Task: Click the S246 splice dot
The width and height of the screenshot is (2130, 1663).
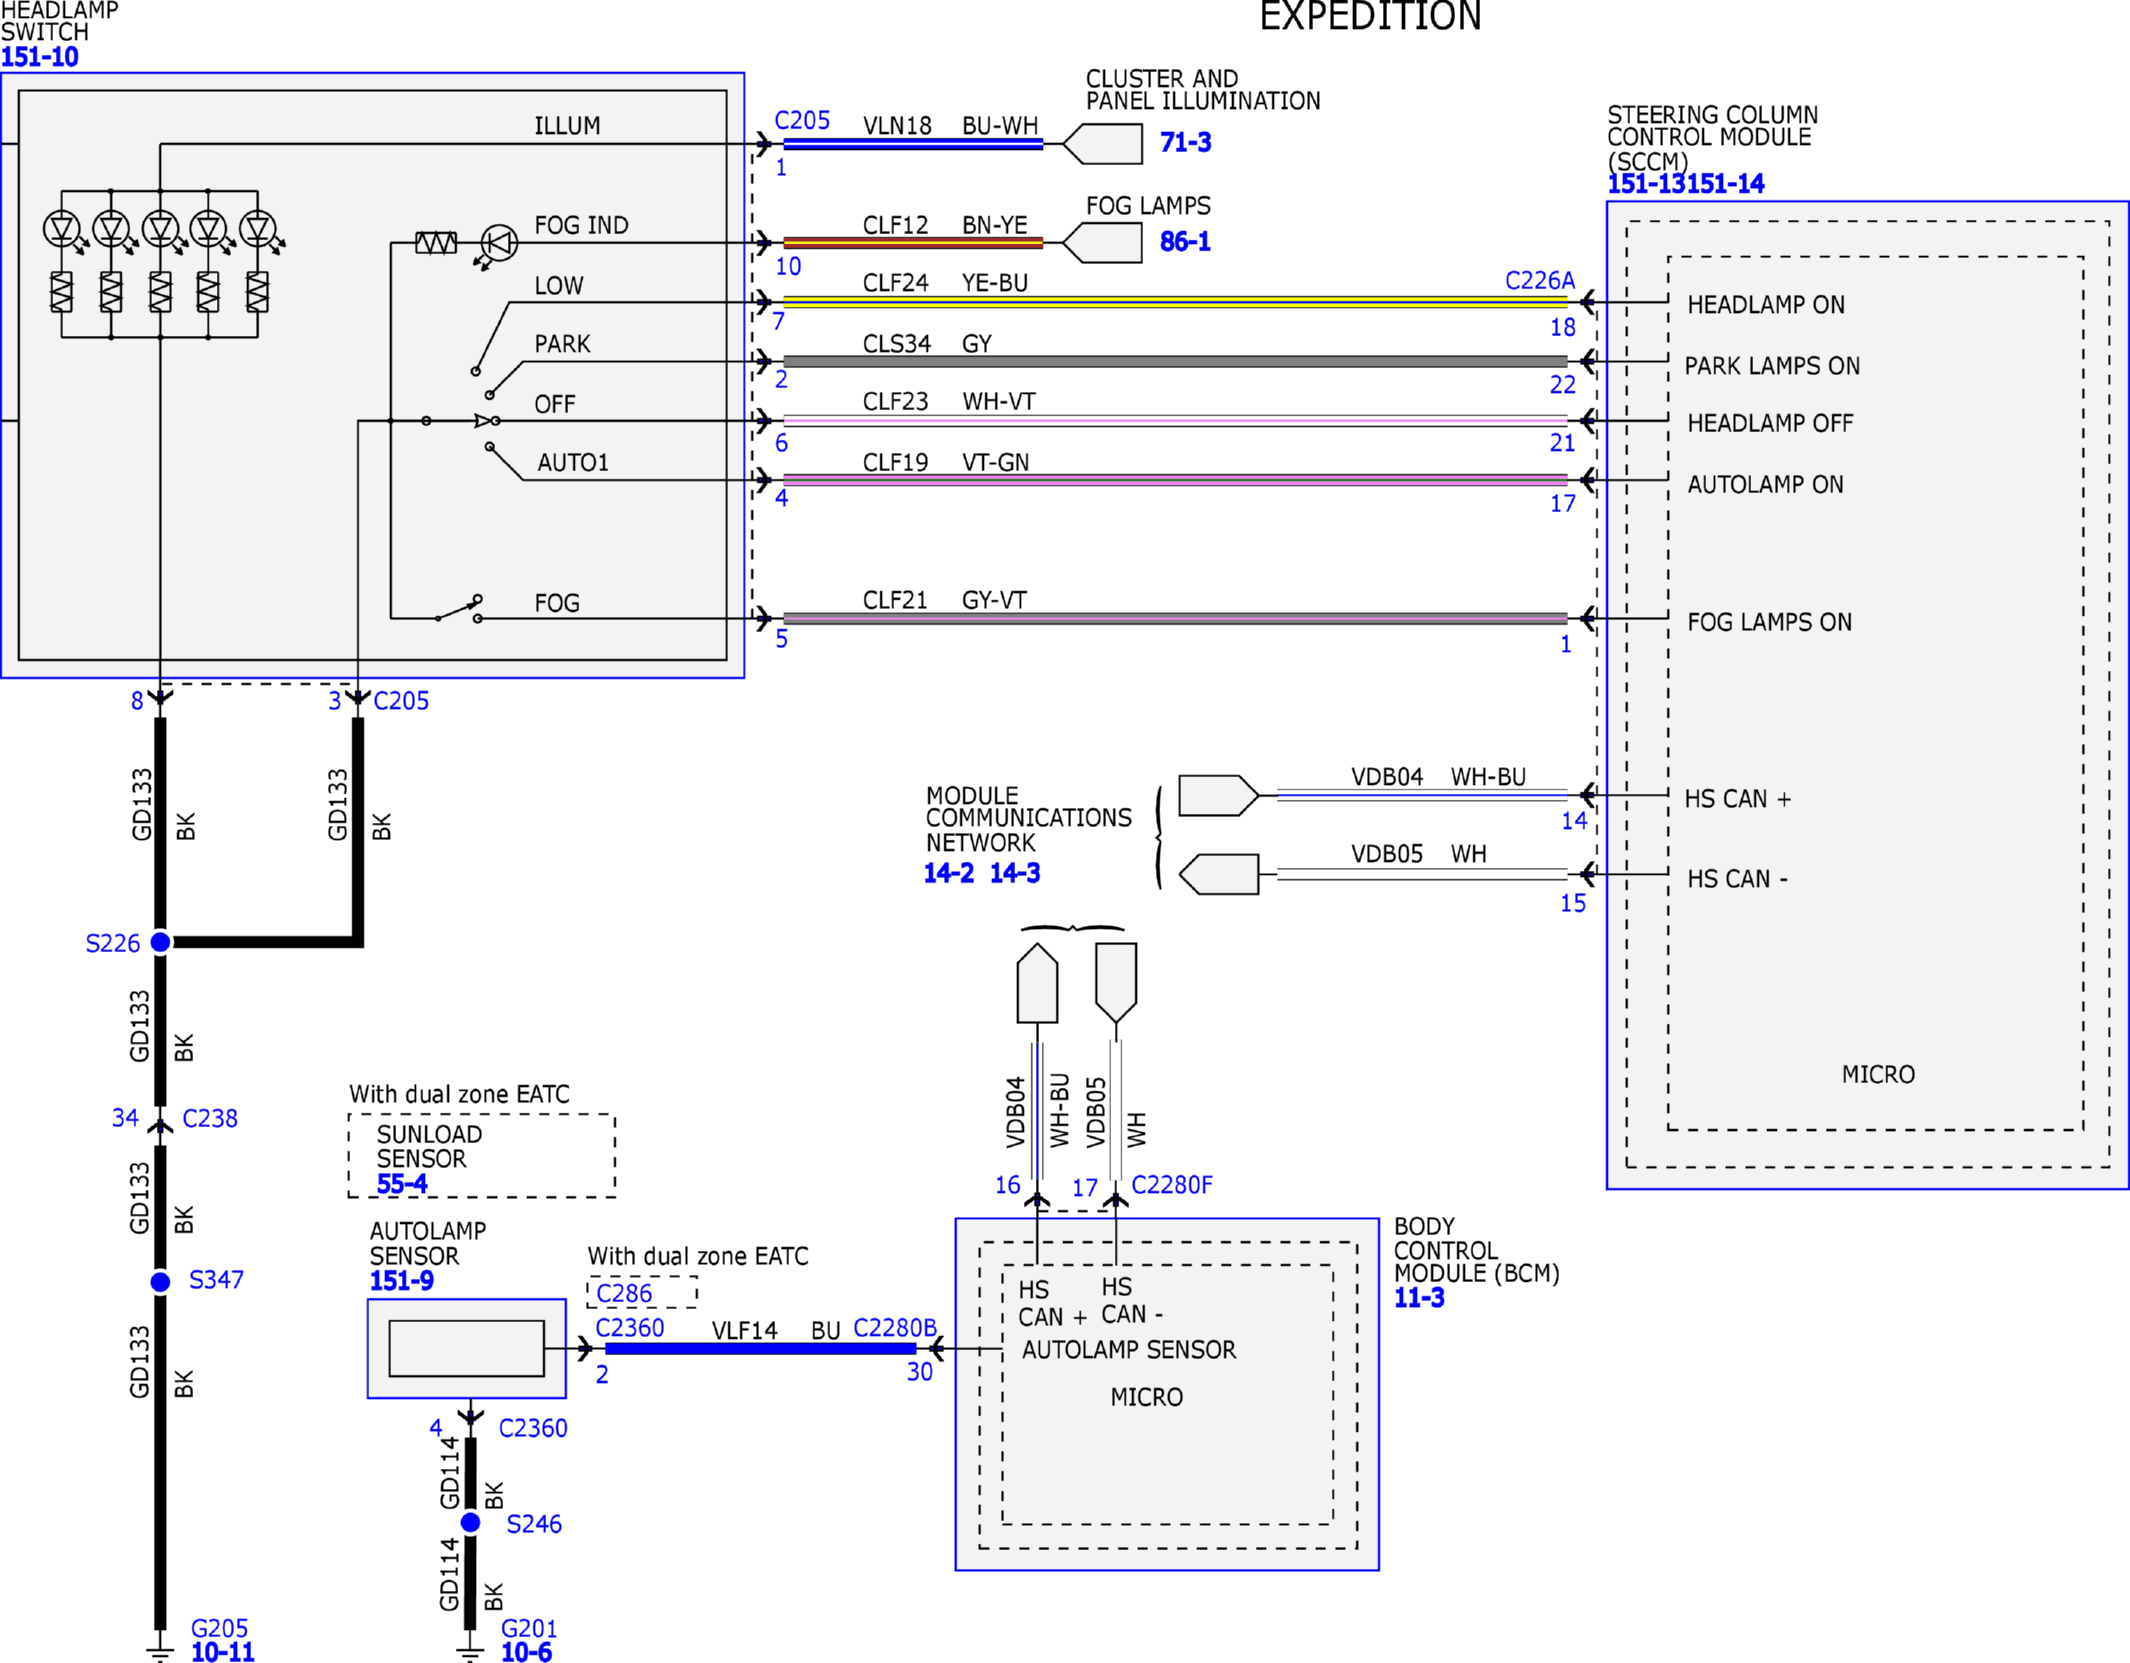Action: (471, 1523)
